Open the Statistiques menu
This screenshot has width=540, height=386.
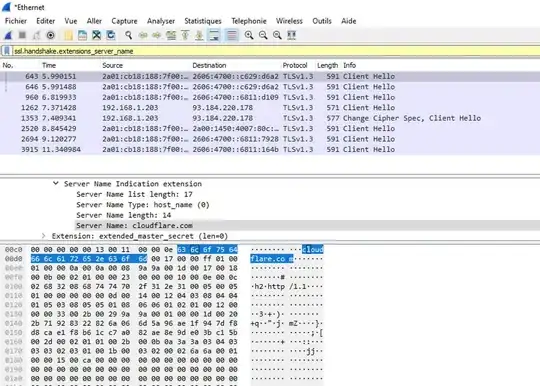[203, 21]
